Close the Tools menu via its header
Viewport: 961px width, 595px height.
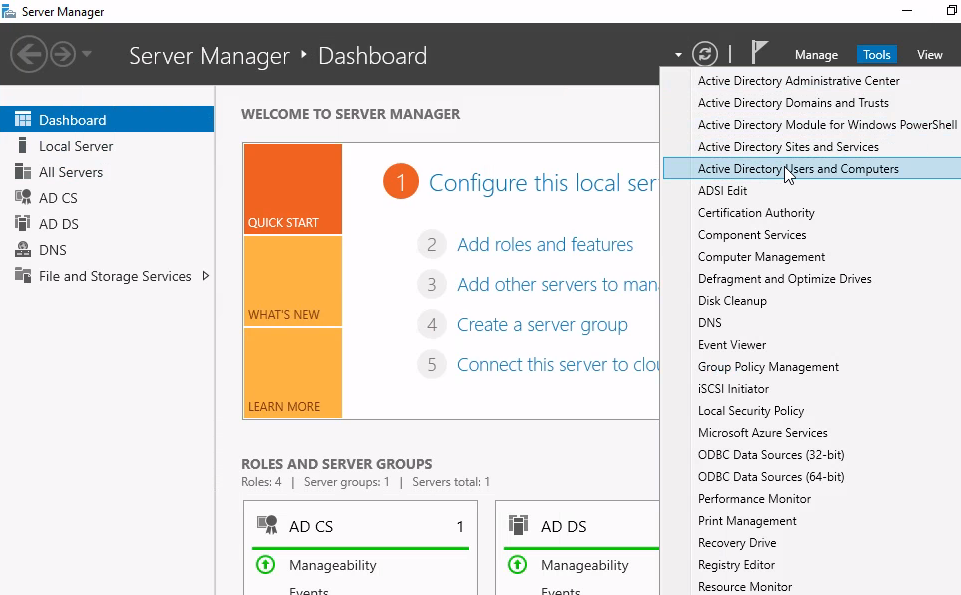point(876,55)
